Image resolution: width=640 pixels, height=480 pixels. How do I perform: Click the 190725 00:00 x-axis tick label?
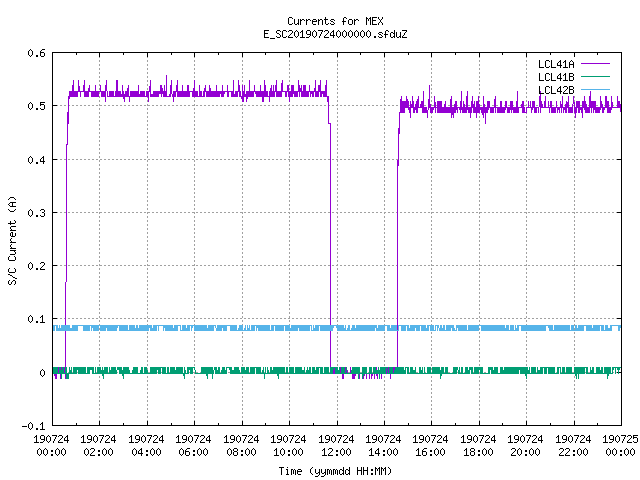click(620, 445)
